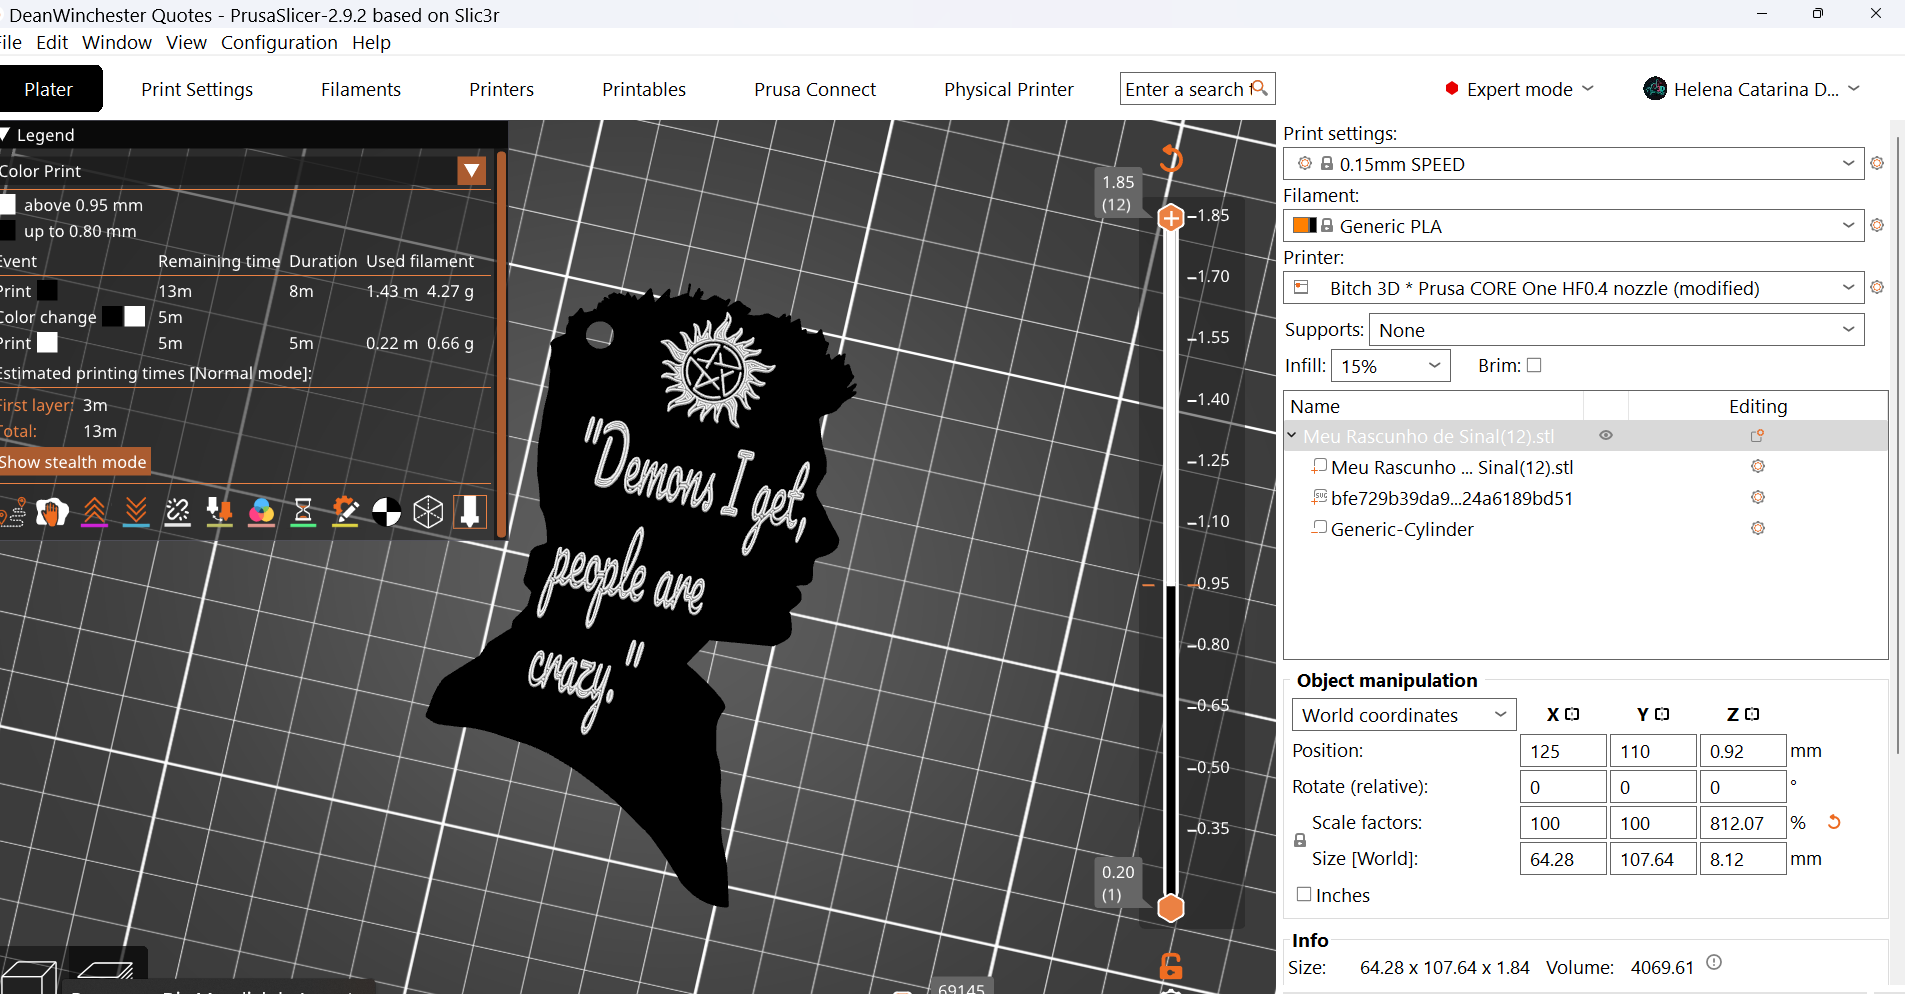Click settings gear for Generic-Cylinder part
The height and width of the screenshot is (994, 1905).
[x=1758, y=529]
